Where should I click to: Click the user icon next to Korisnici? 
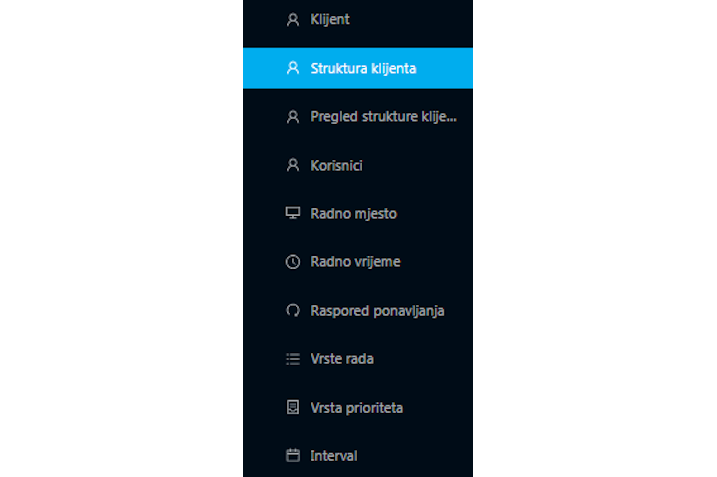tap(293, 165)
